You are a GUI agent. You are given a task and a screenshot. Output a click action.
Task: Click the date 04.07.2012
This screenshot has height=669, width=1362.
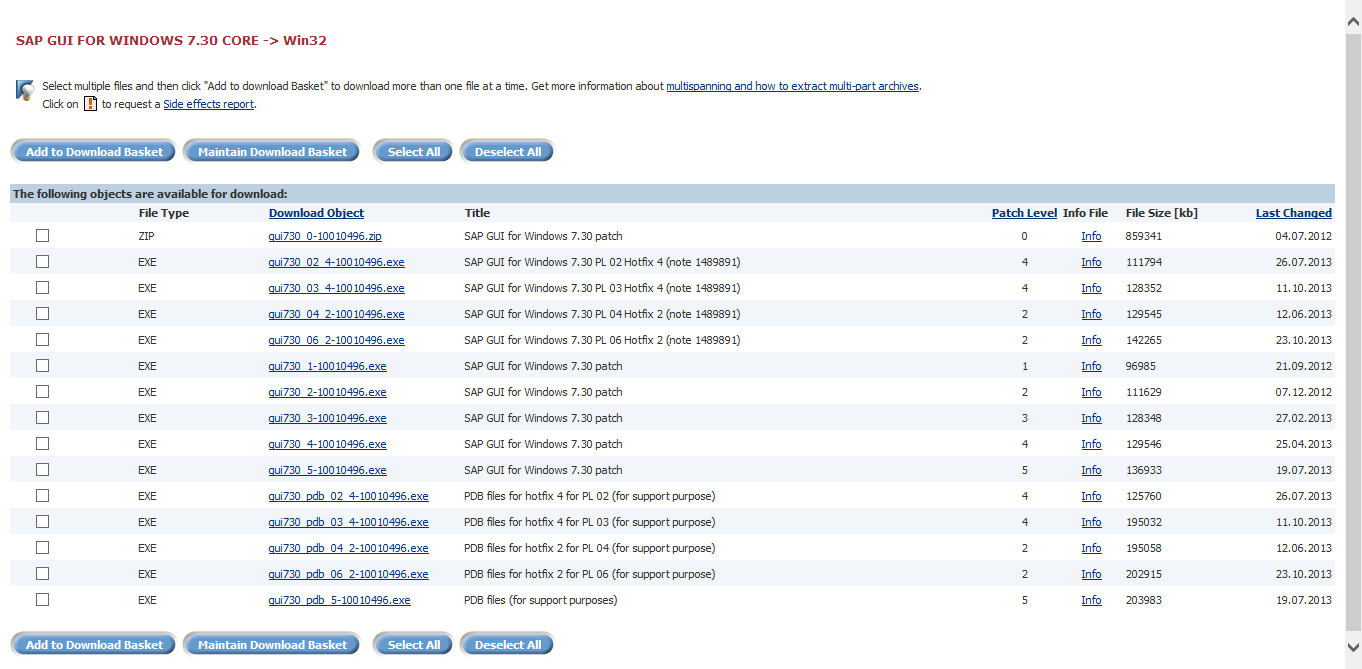click(1303, 236)
